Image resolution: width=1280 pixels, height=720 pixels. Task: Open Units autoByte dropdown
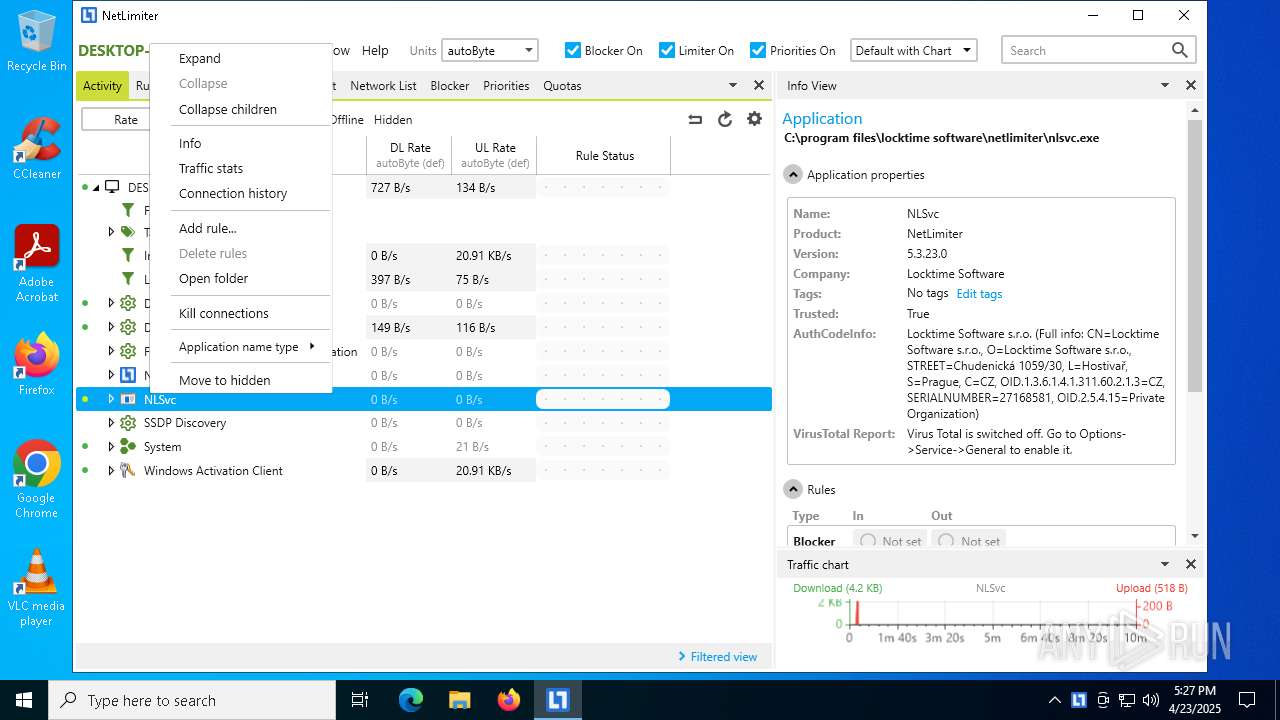490,50
